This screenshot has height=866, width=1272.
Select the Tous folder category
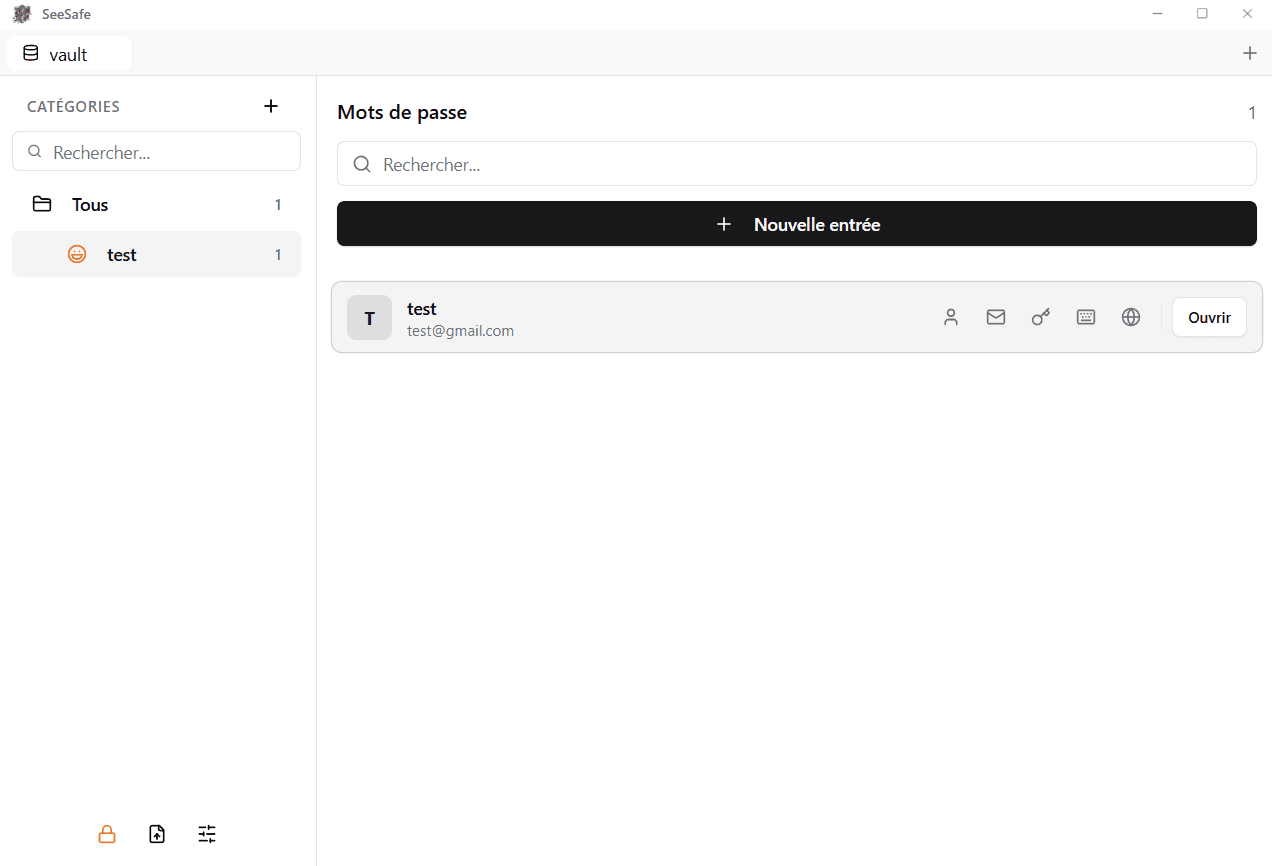(x=156, y=205)
